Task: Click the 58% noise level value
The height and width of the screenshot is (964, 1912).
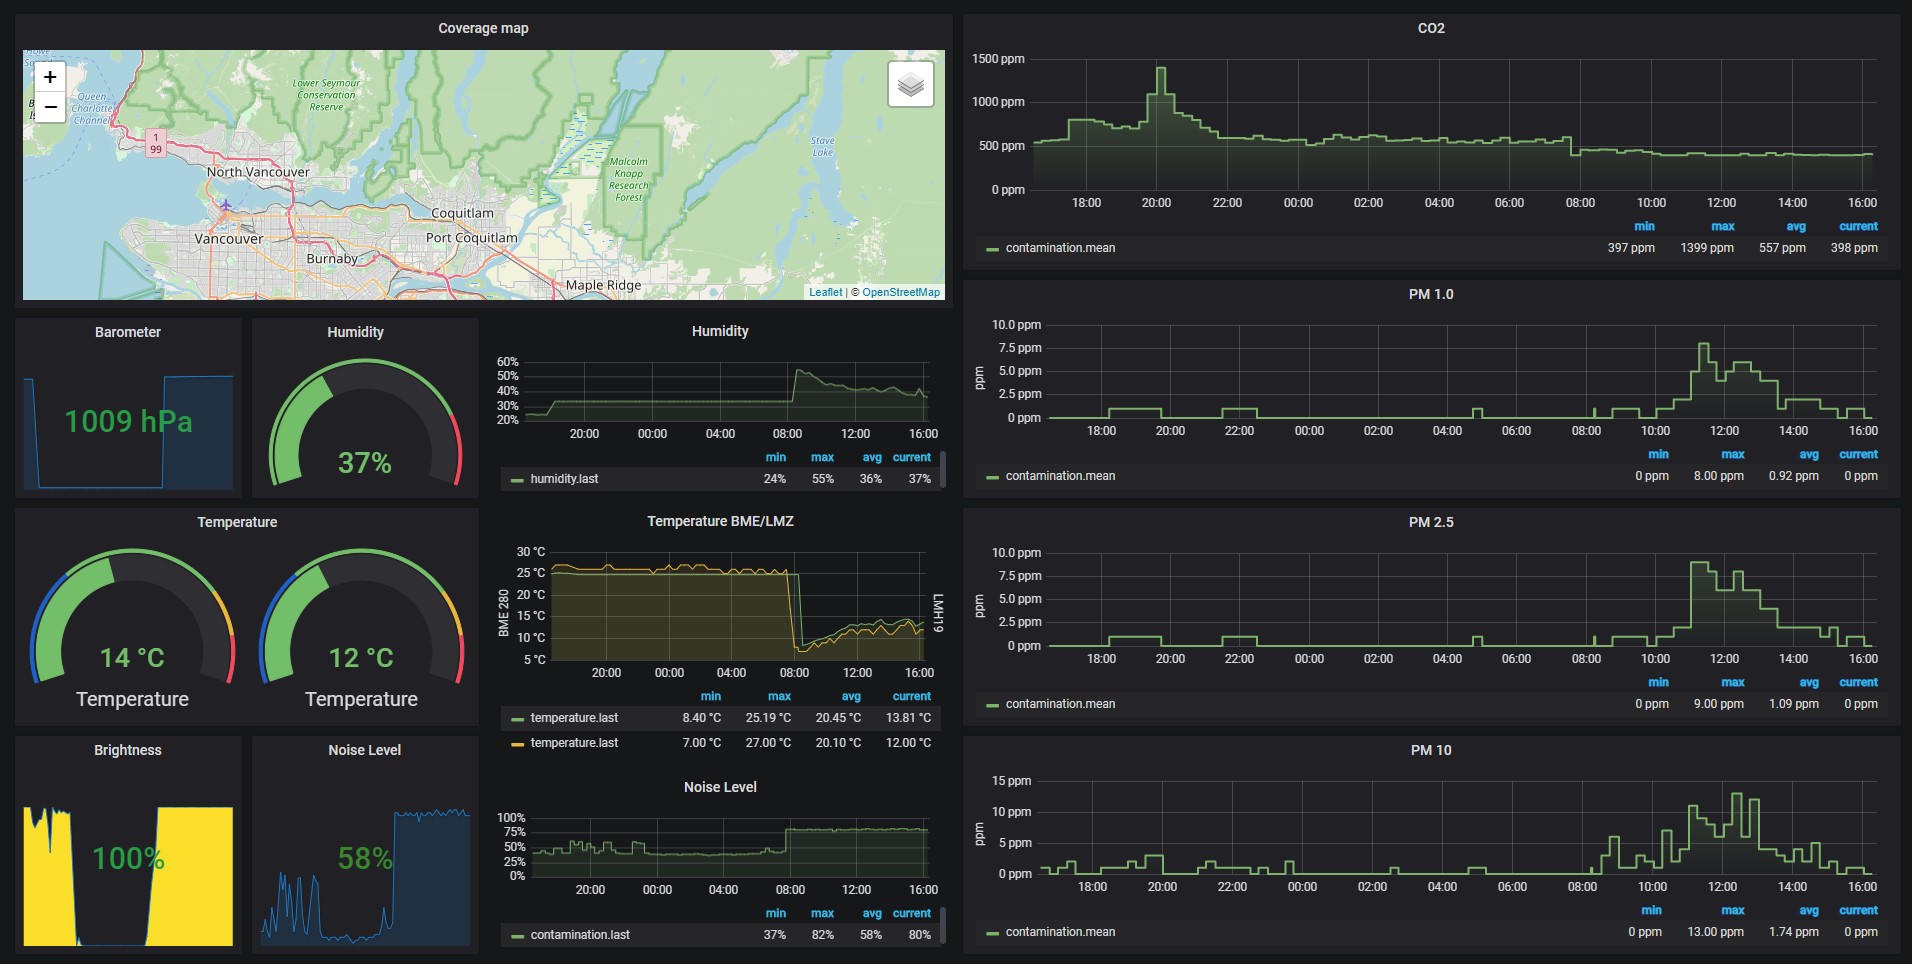Action: 365,858
